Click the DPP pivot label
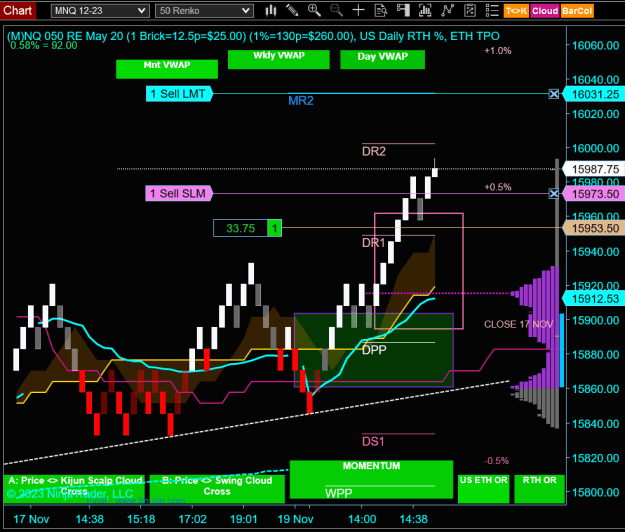625x532 pixels. tap(374, 350)
